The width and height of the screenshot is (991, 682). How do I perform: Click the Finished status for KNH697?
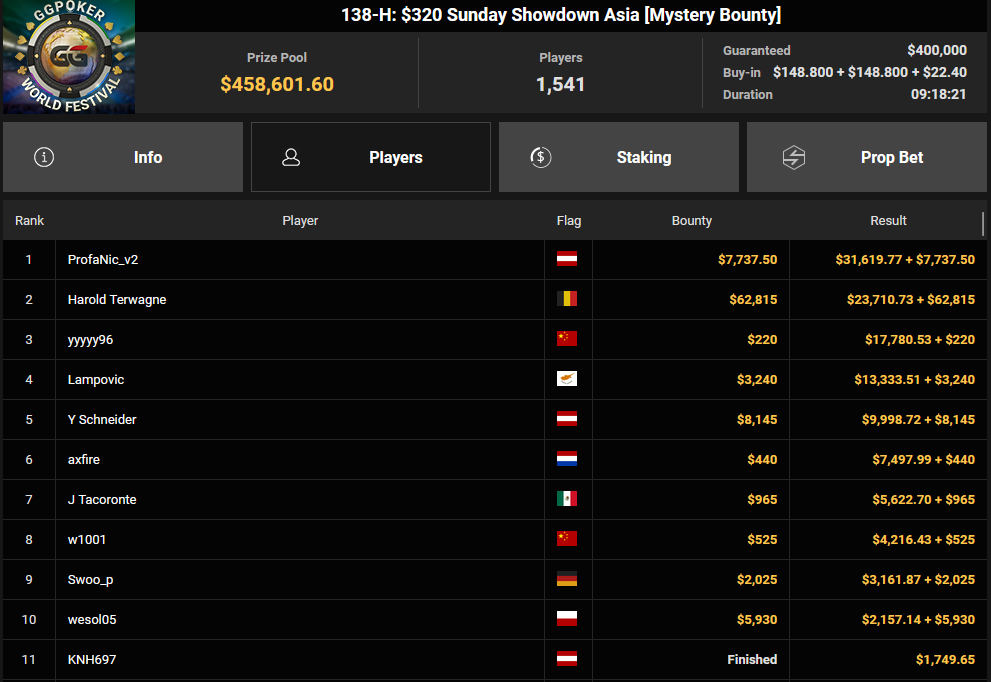pos(752,659)
